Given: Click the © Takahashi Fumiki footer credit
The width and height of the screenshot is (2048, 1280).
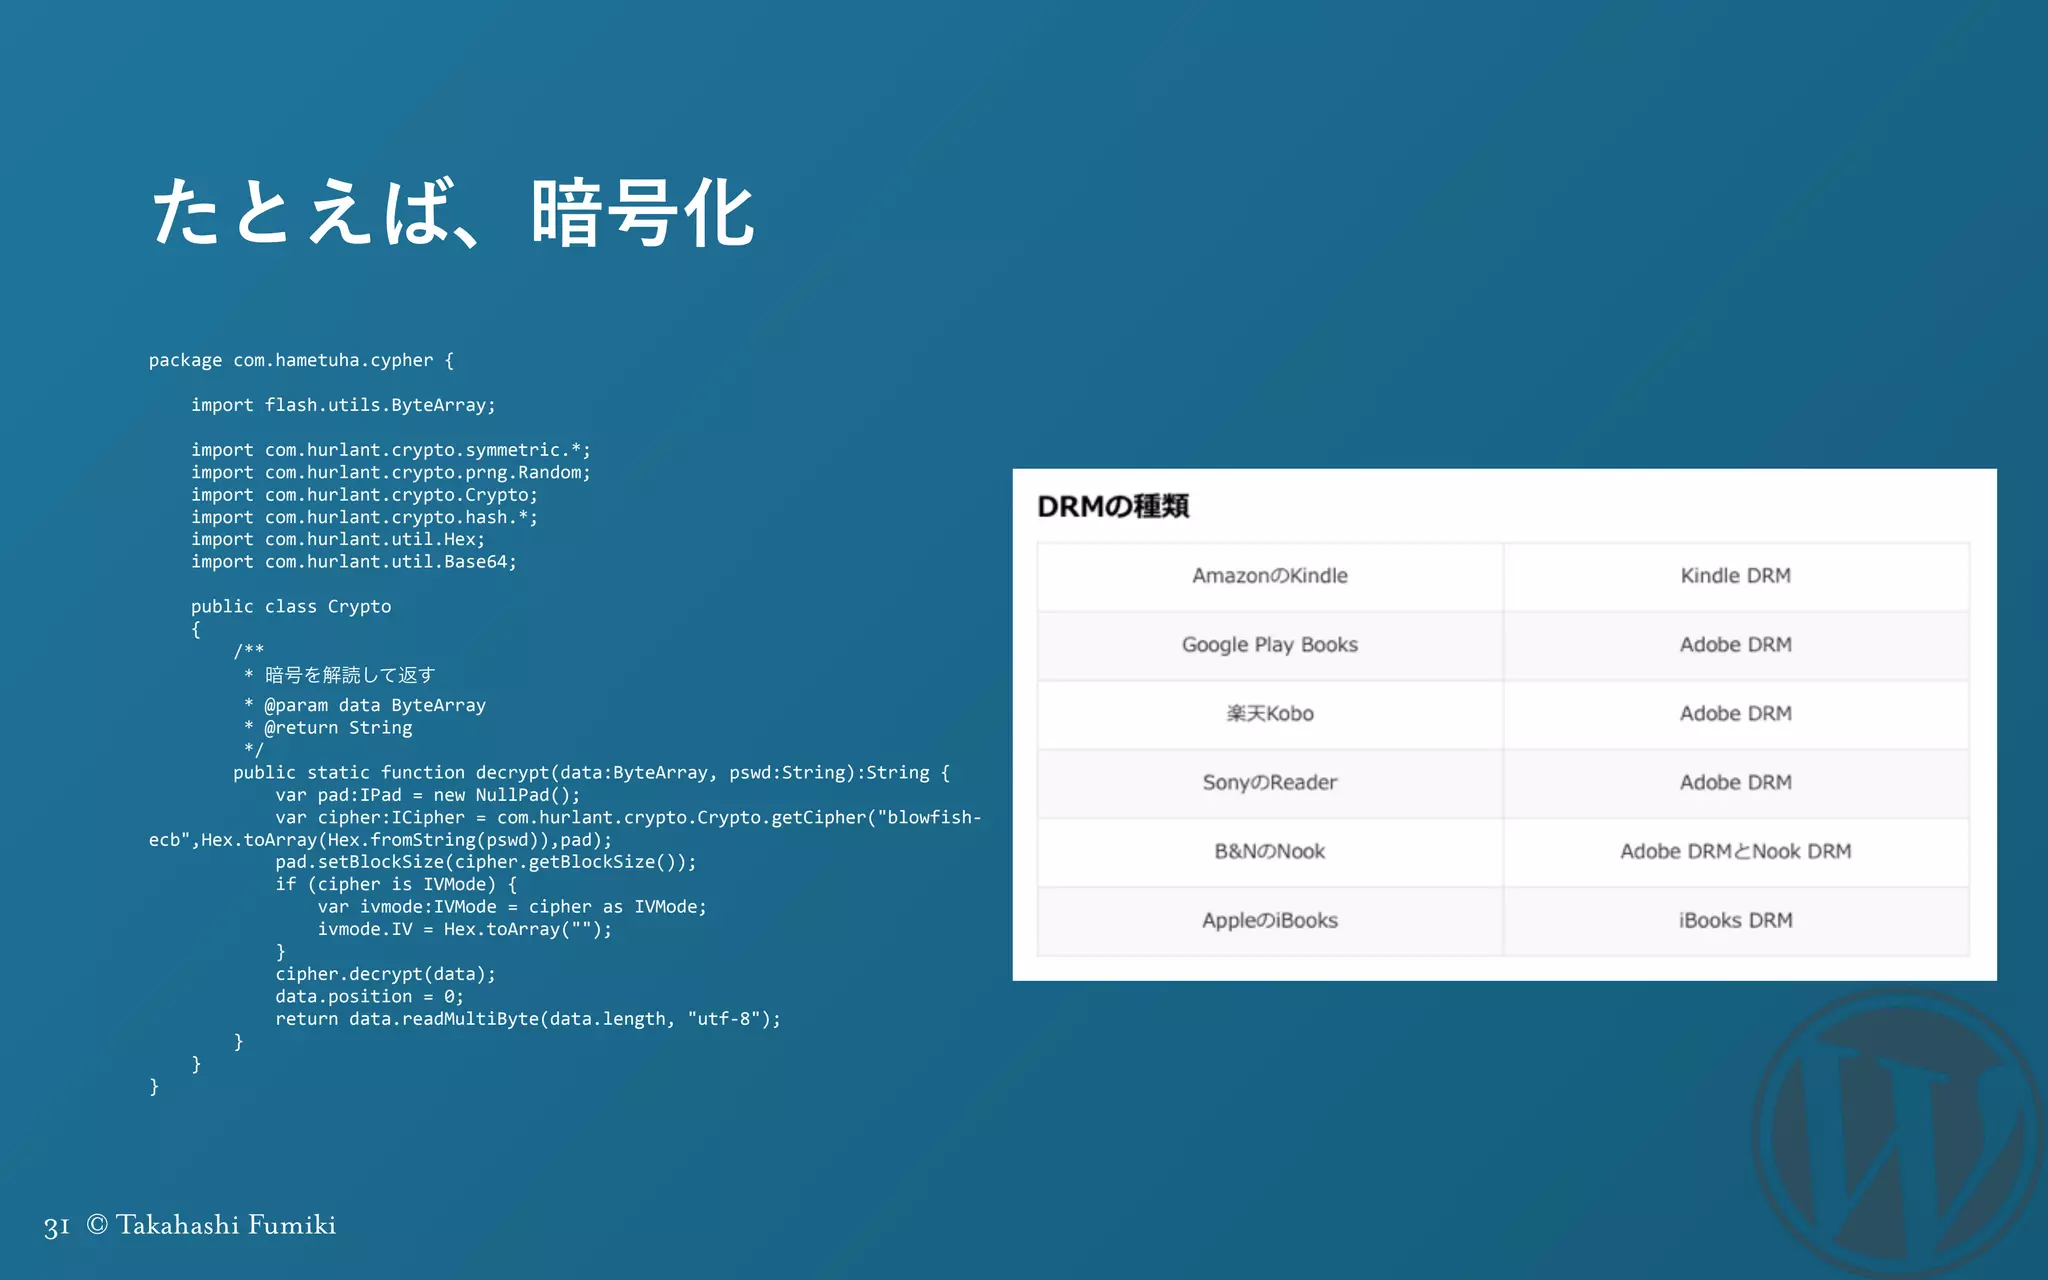Looking at the screenshot, I should click(x=211, y=1225).
